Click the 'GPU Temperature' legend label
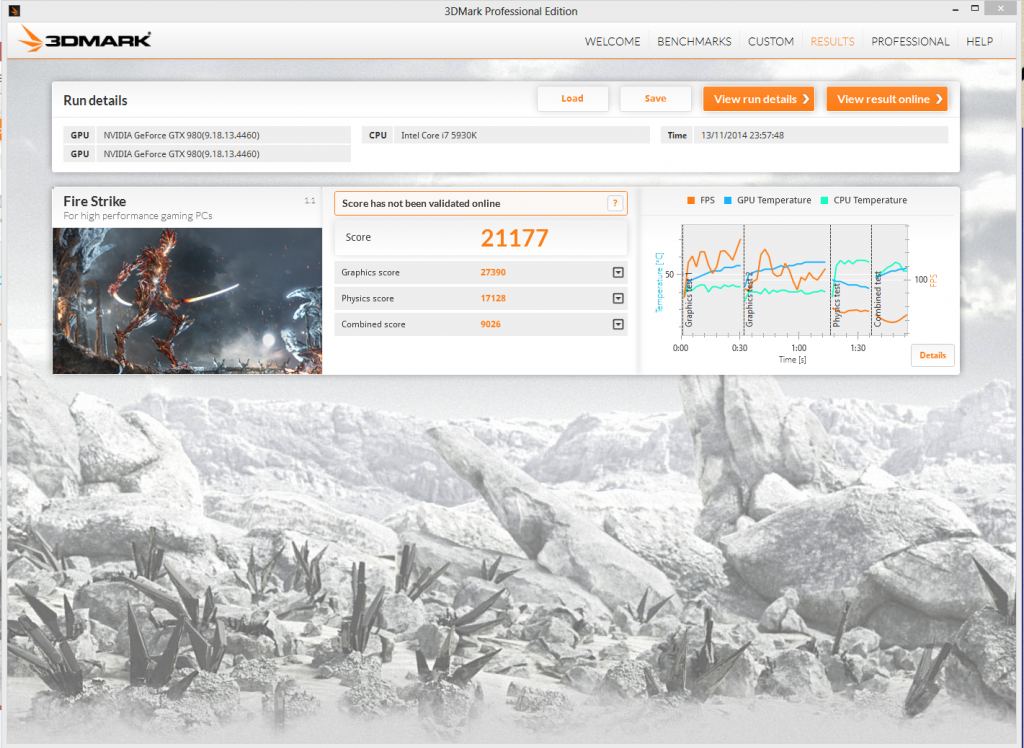Image resolution: width=1024 pixels, height=748 pixels. tap(774, 201)
